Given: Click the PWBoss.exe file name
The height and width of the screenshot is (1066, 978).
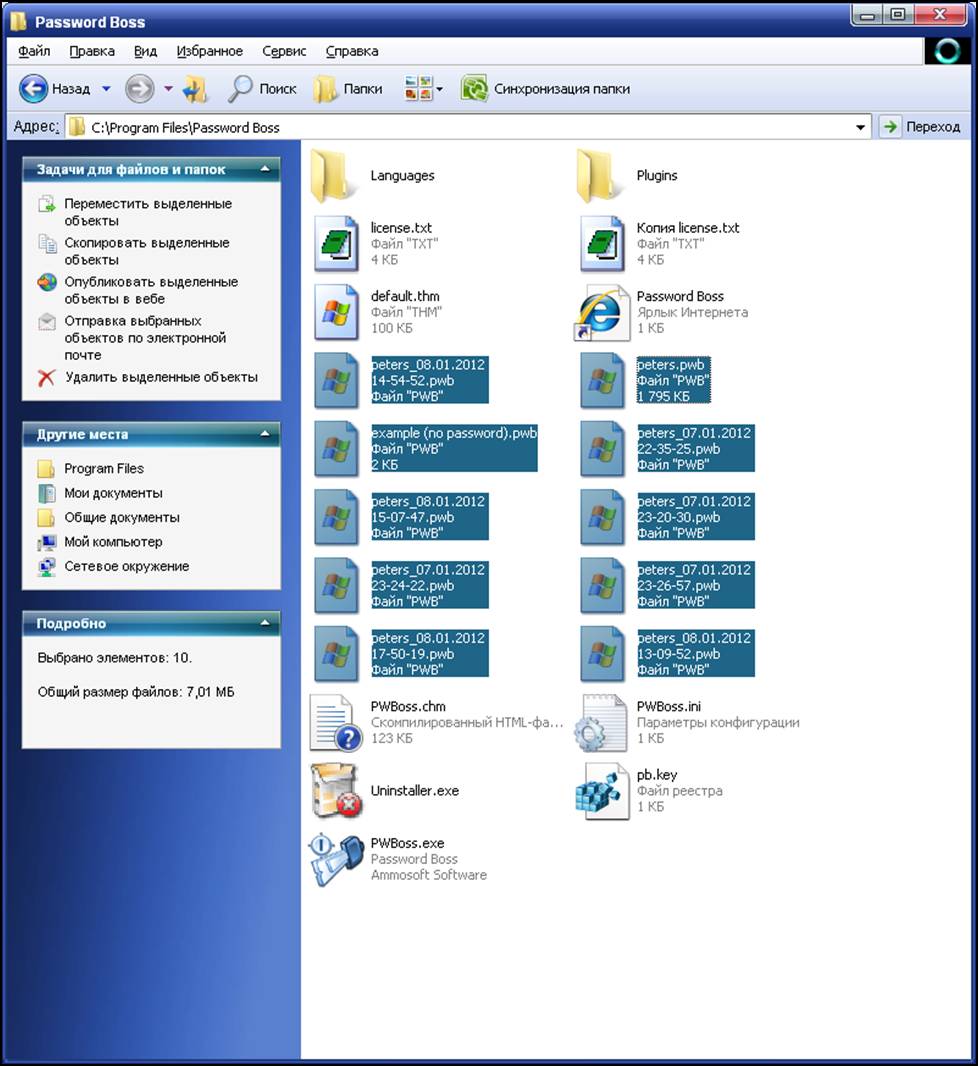Looking at the screenshot, I should pos(407,843).
